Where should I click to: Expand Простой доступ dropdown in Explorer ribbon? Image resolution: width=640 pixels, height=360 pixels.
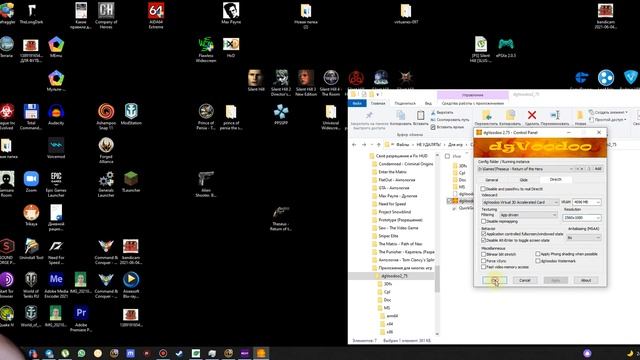click(607, 120)
